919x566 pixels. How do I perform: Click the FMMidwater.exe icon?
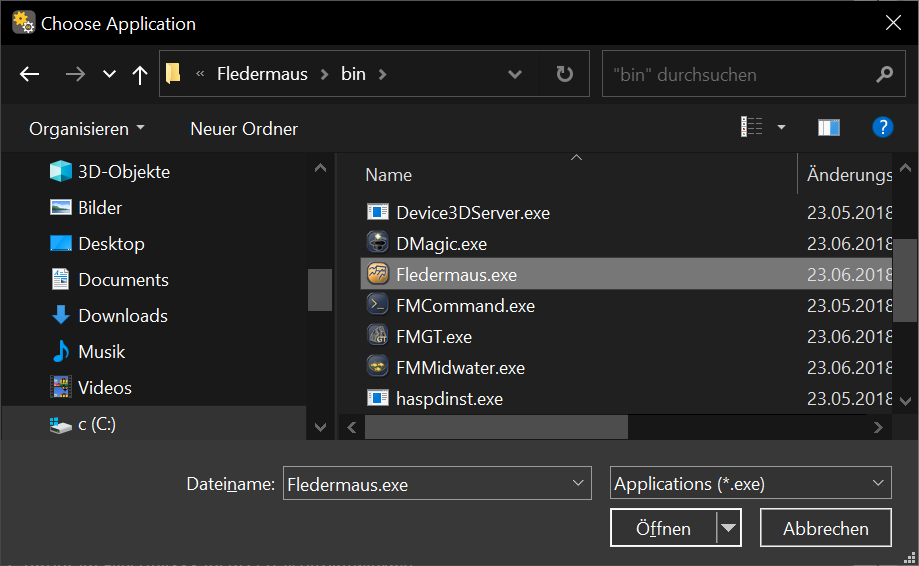[x=377, y=366]
